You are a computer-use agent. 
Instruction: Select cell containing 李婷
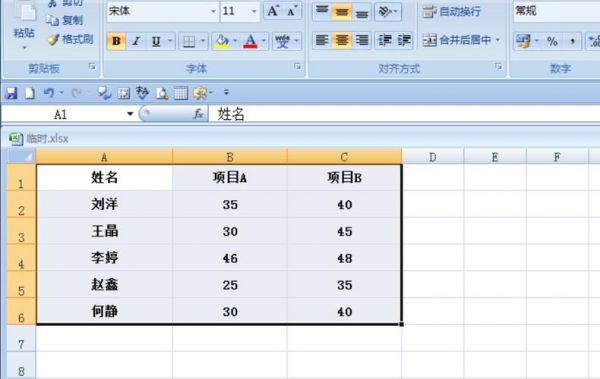point(104,258)
